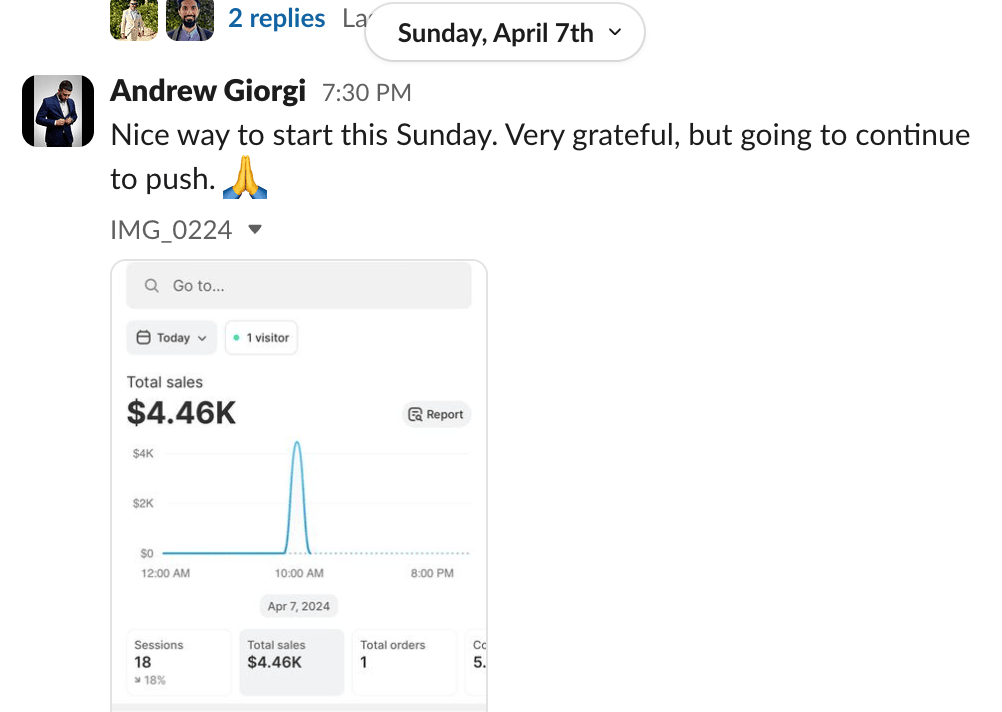This screenshot has height=712, width=1002.
Task: Click the Report button
Action: pos(436,415)
